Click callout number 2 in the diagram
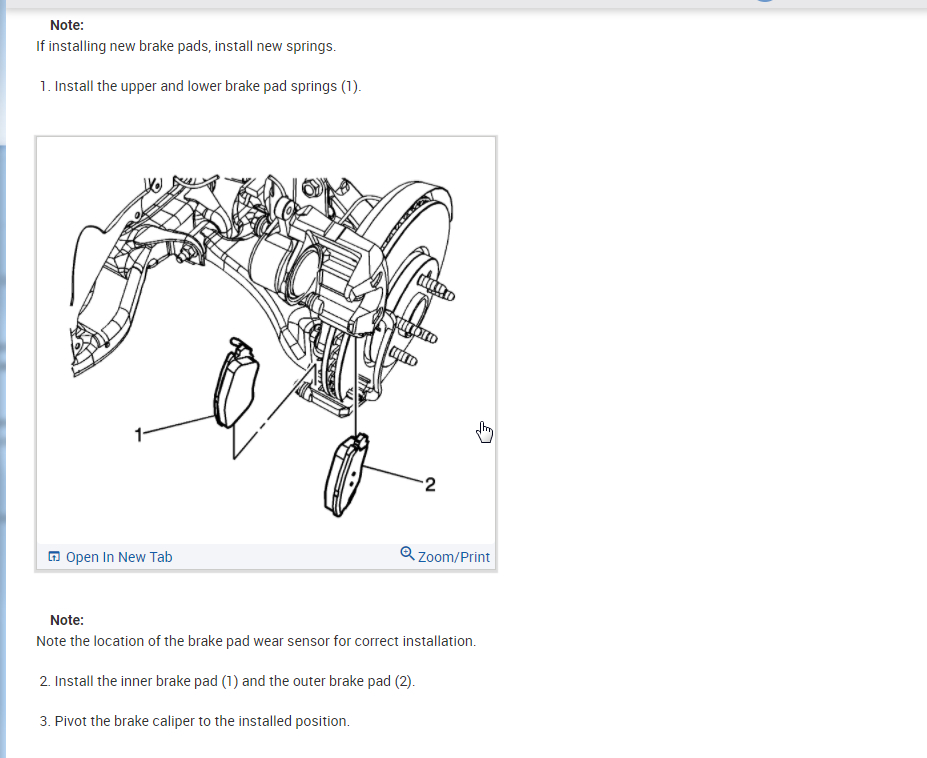This screenshot has width=927, height=758. tap(430, 485)
